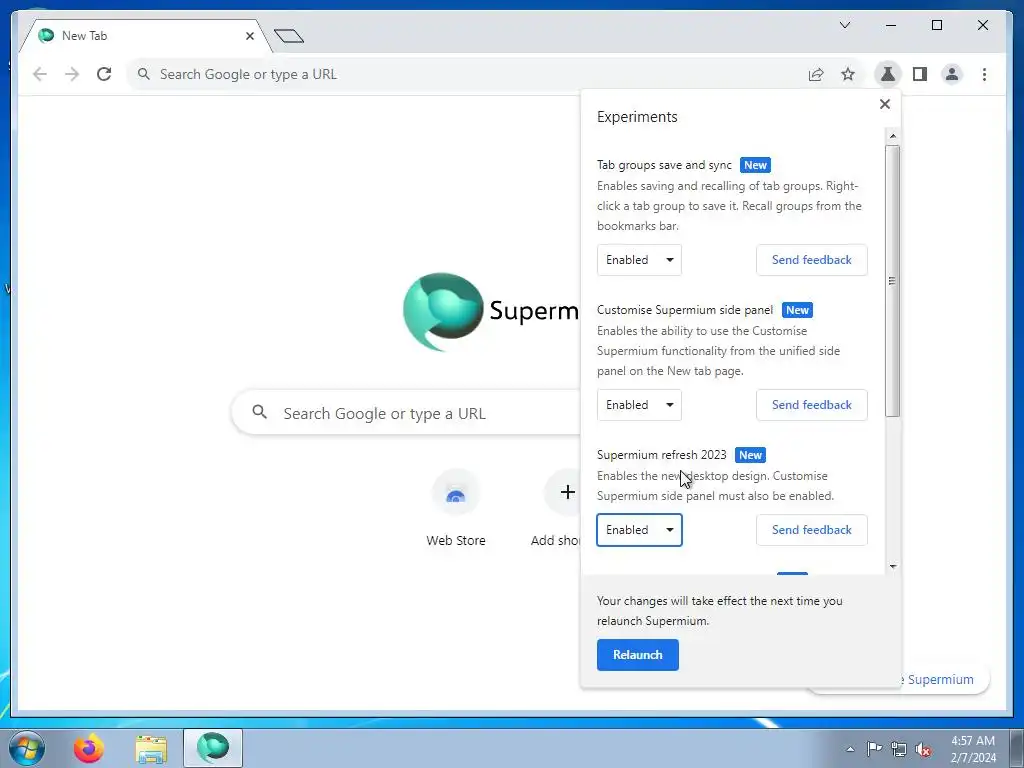Click the Supermium logo on the page
Image resolution: width=1024 pixels, height=768 pixels.
pos(443,311)
